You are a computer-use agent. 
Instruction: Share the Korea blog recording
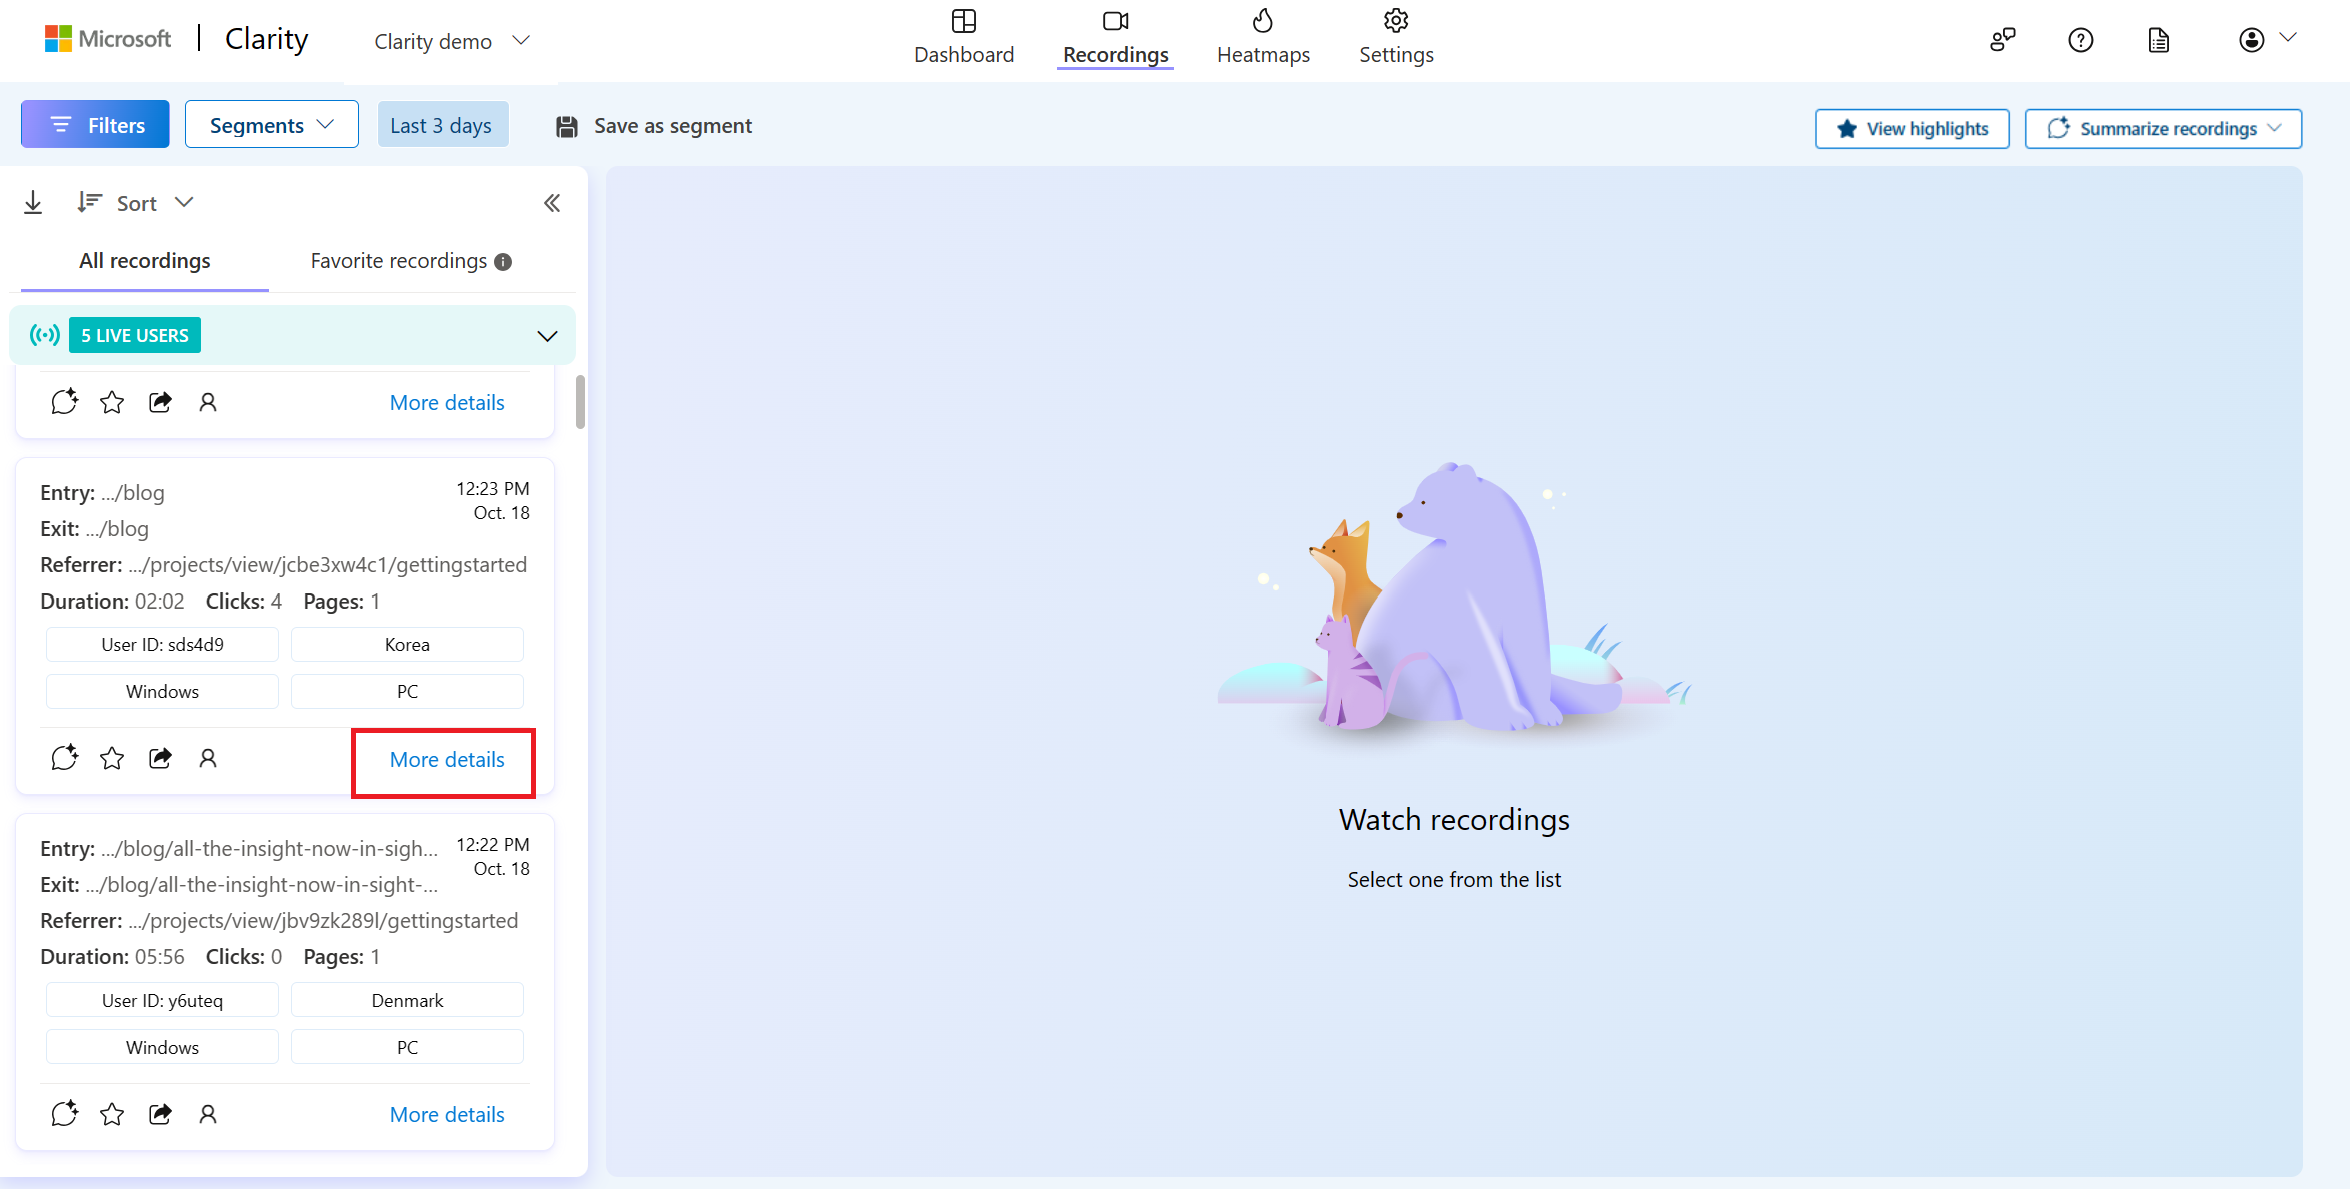[x=160, y=759]
